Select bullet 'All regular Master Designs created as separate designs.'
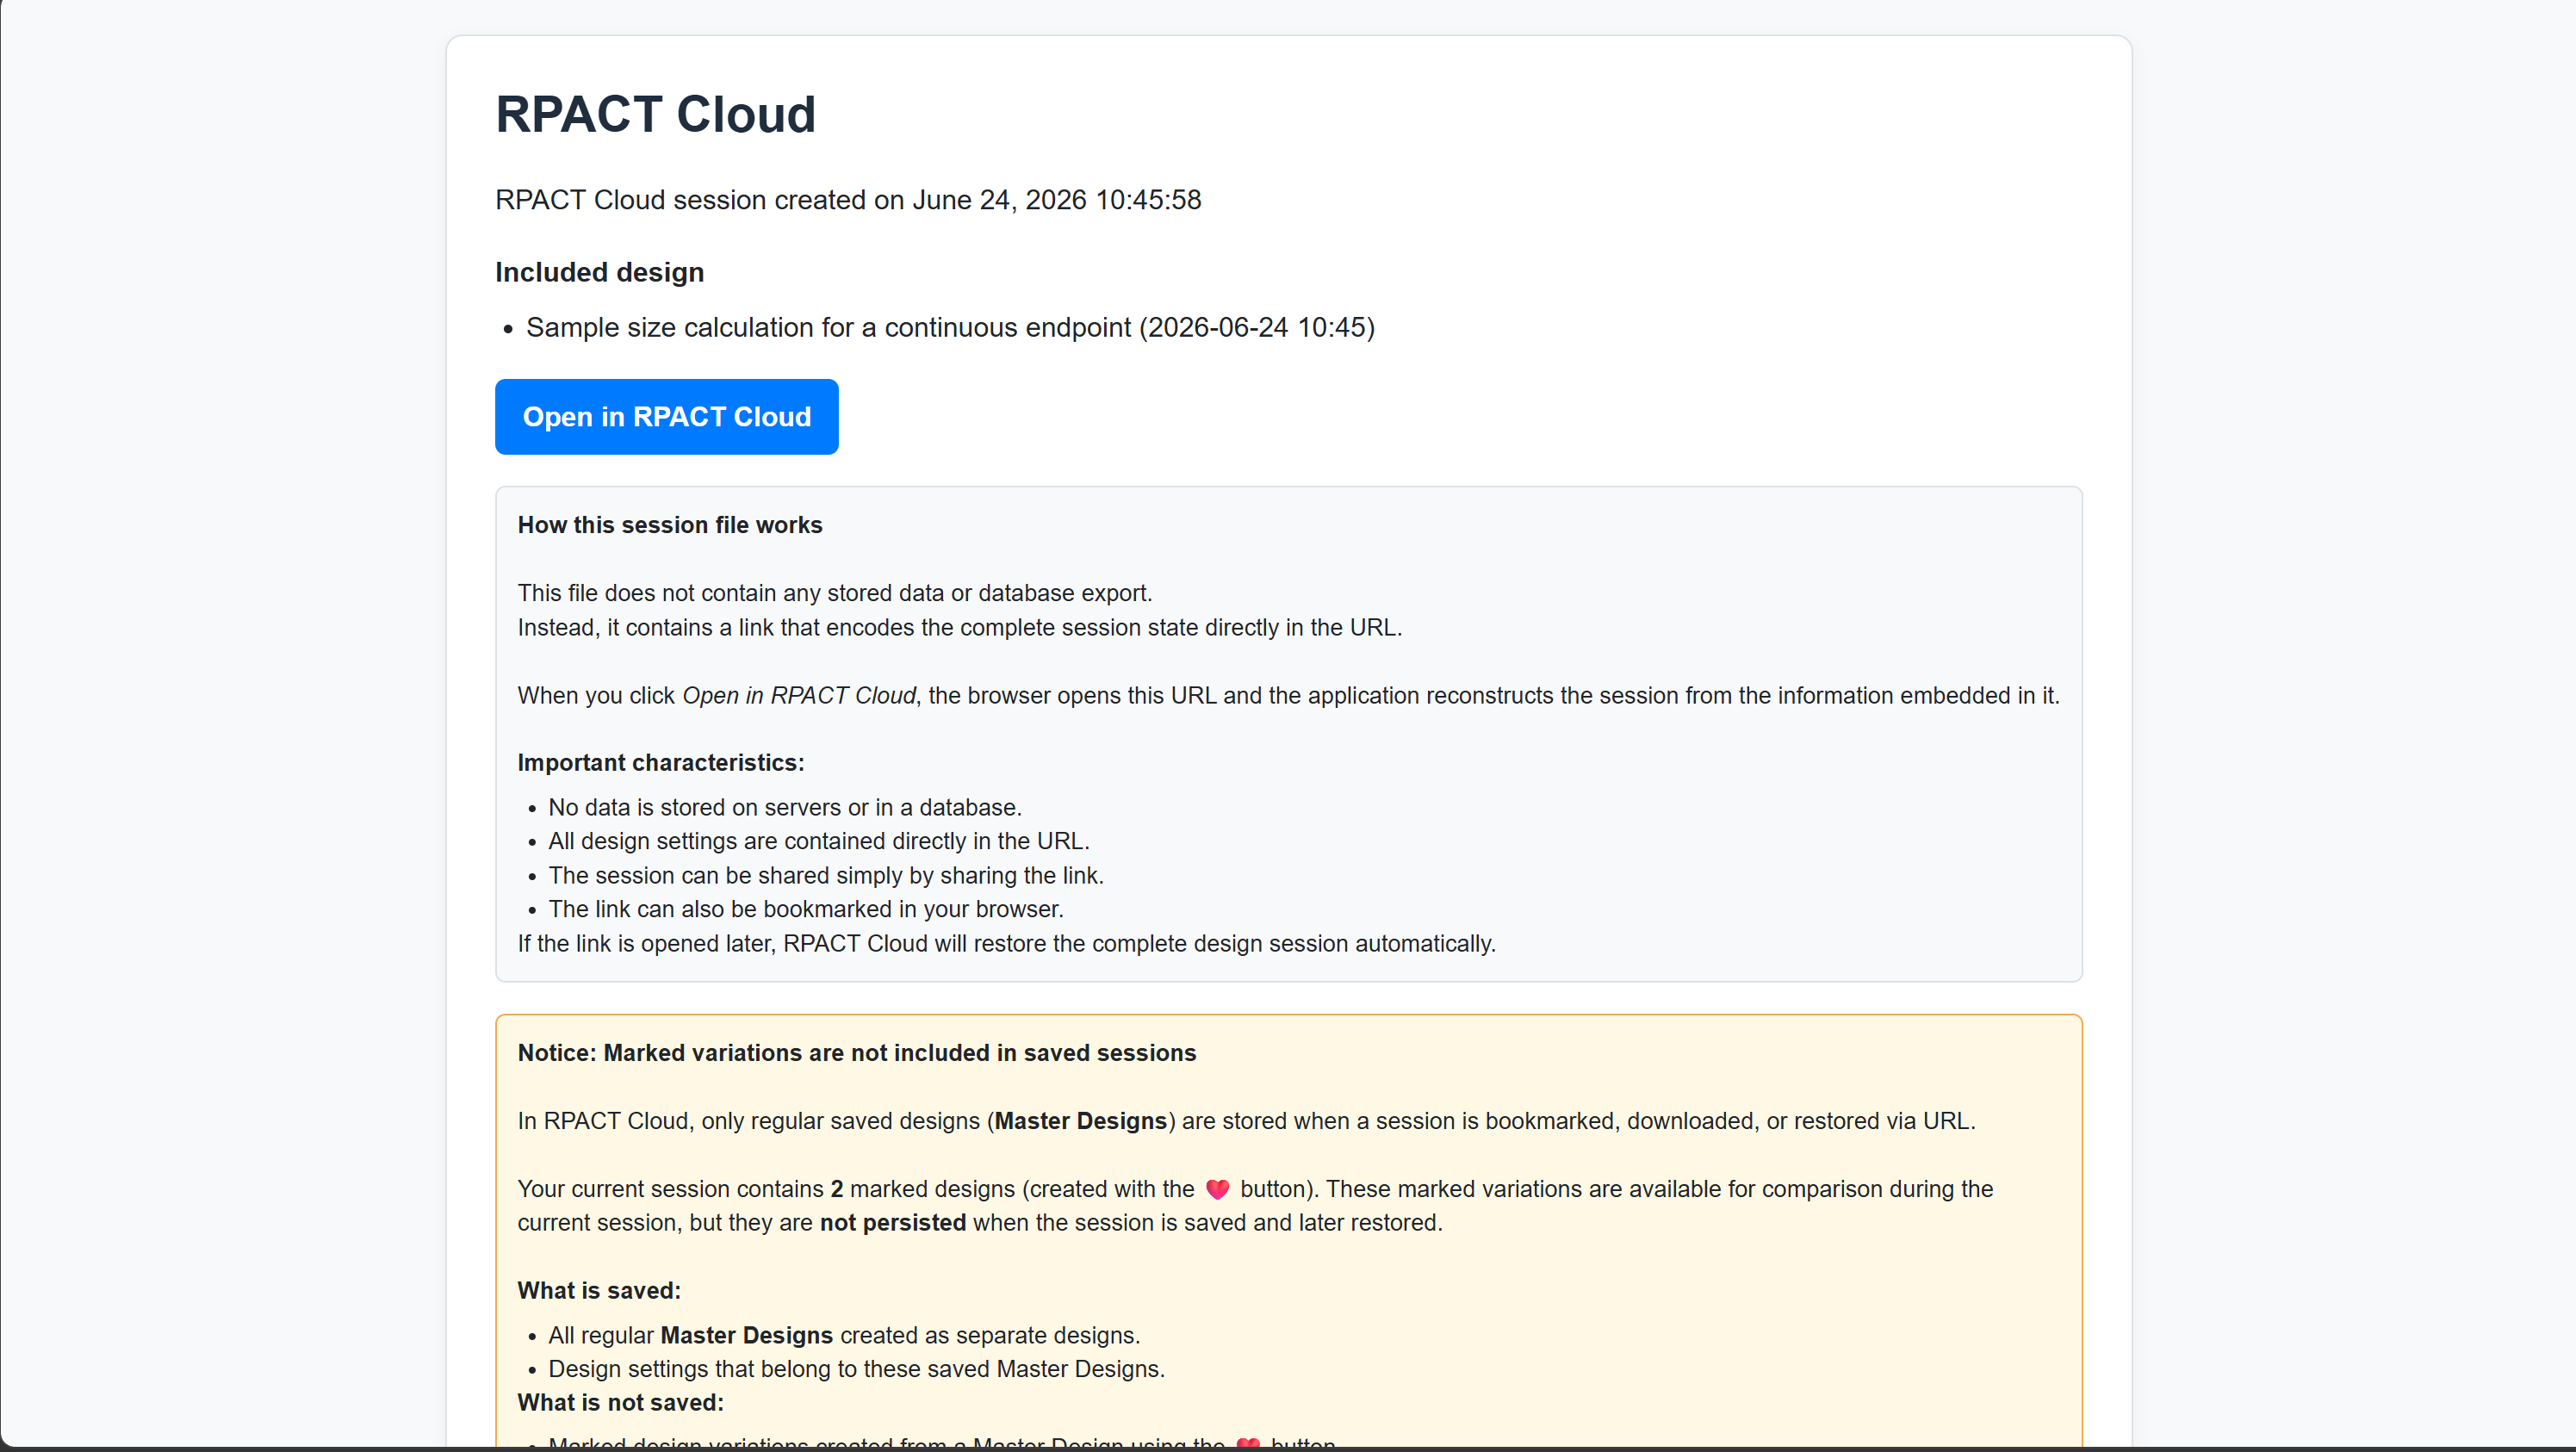This screenshot has height=1452, width=2576. [x=843, y=1335]
